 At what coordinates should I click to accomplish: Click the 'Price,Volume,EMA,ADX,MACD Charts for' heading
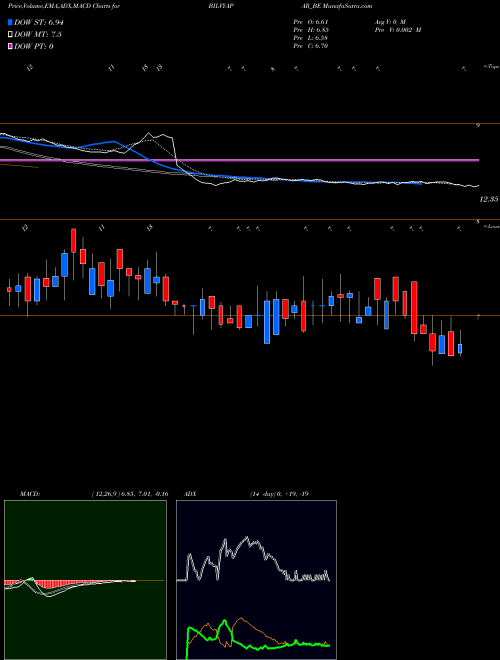63,6
